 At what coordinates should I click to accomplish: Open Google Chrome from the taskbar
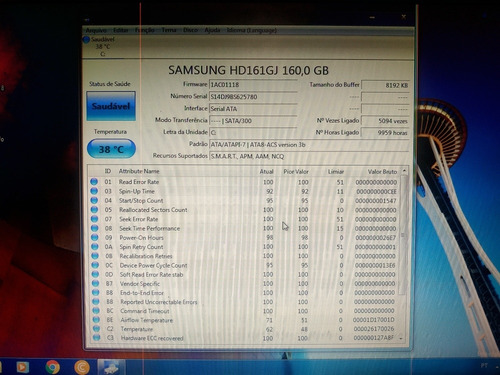click(x=52, y=367)
